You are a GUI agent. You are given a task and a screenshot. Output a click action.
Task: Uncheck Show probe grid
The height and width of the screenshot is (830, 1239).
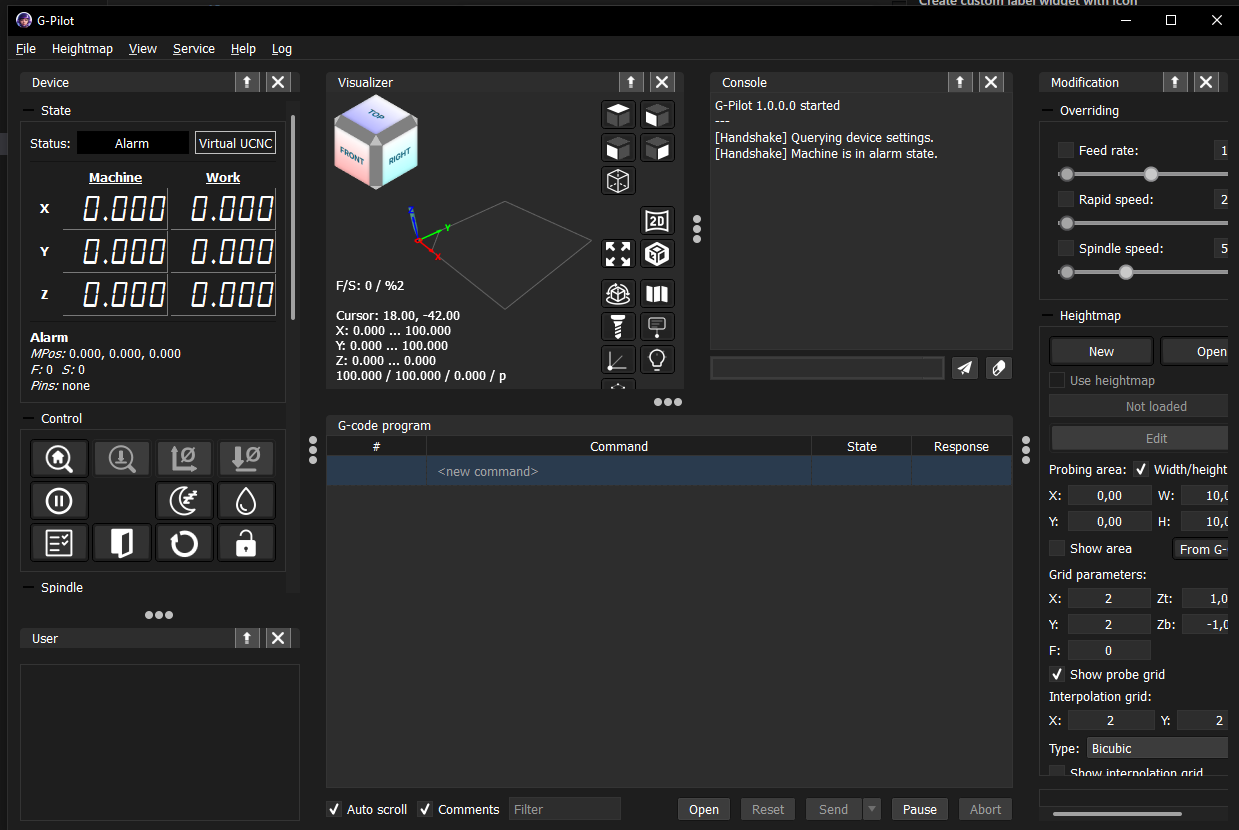click(x=1057, y=674)
